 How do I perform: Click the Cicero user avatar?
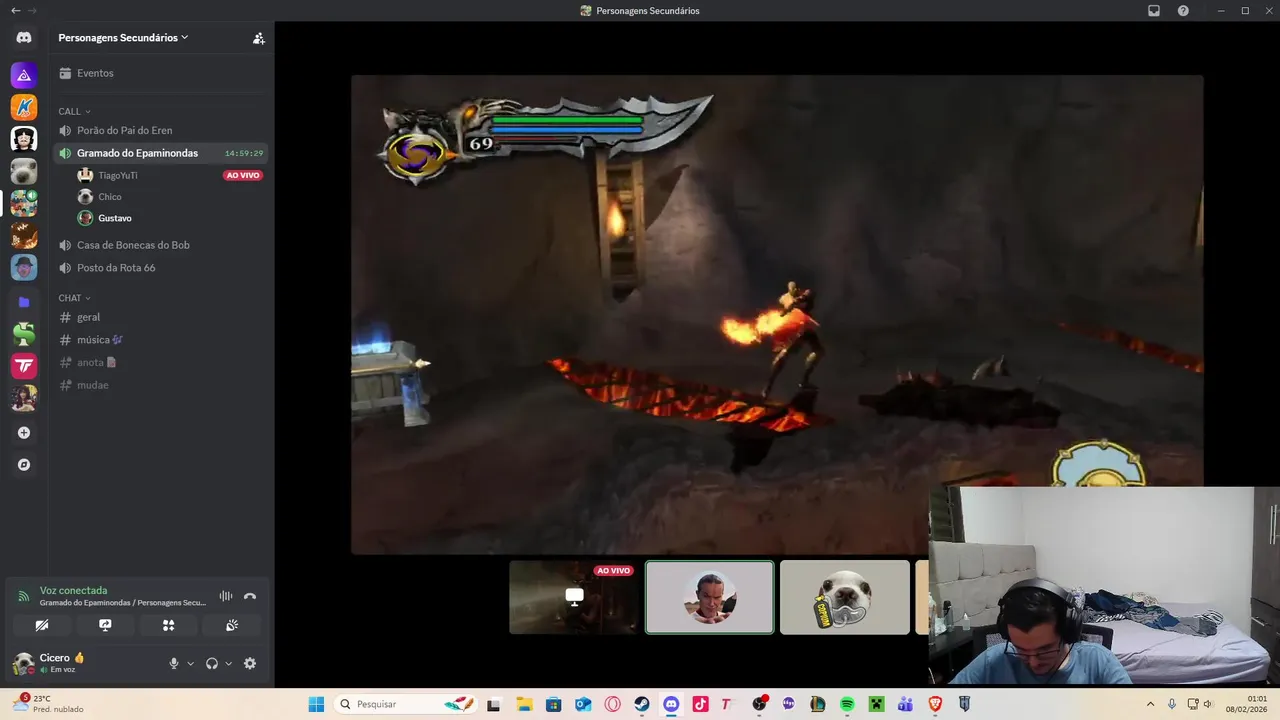[x=23, y=663]
